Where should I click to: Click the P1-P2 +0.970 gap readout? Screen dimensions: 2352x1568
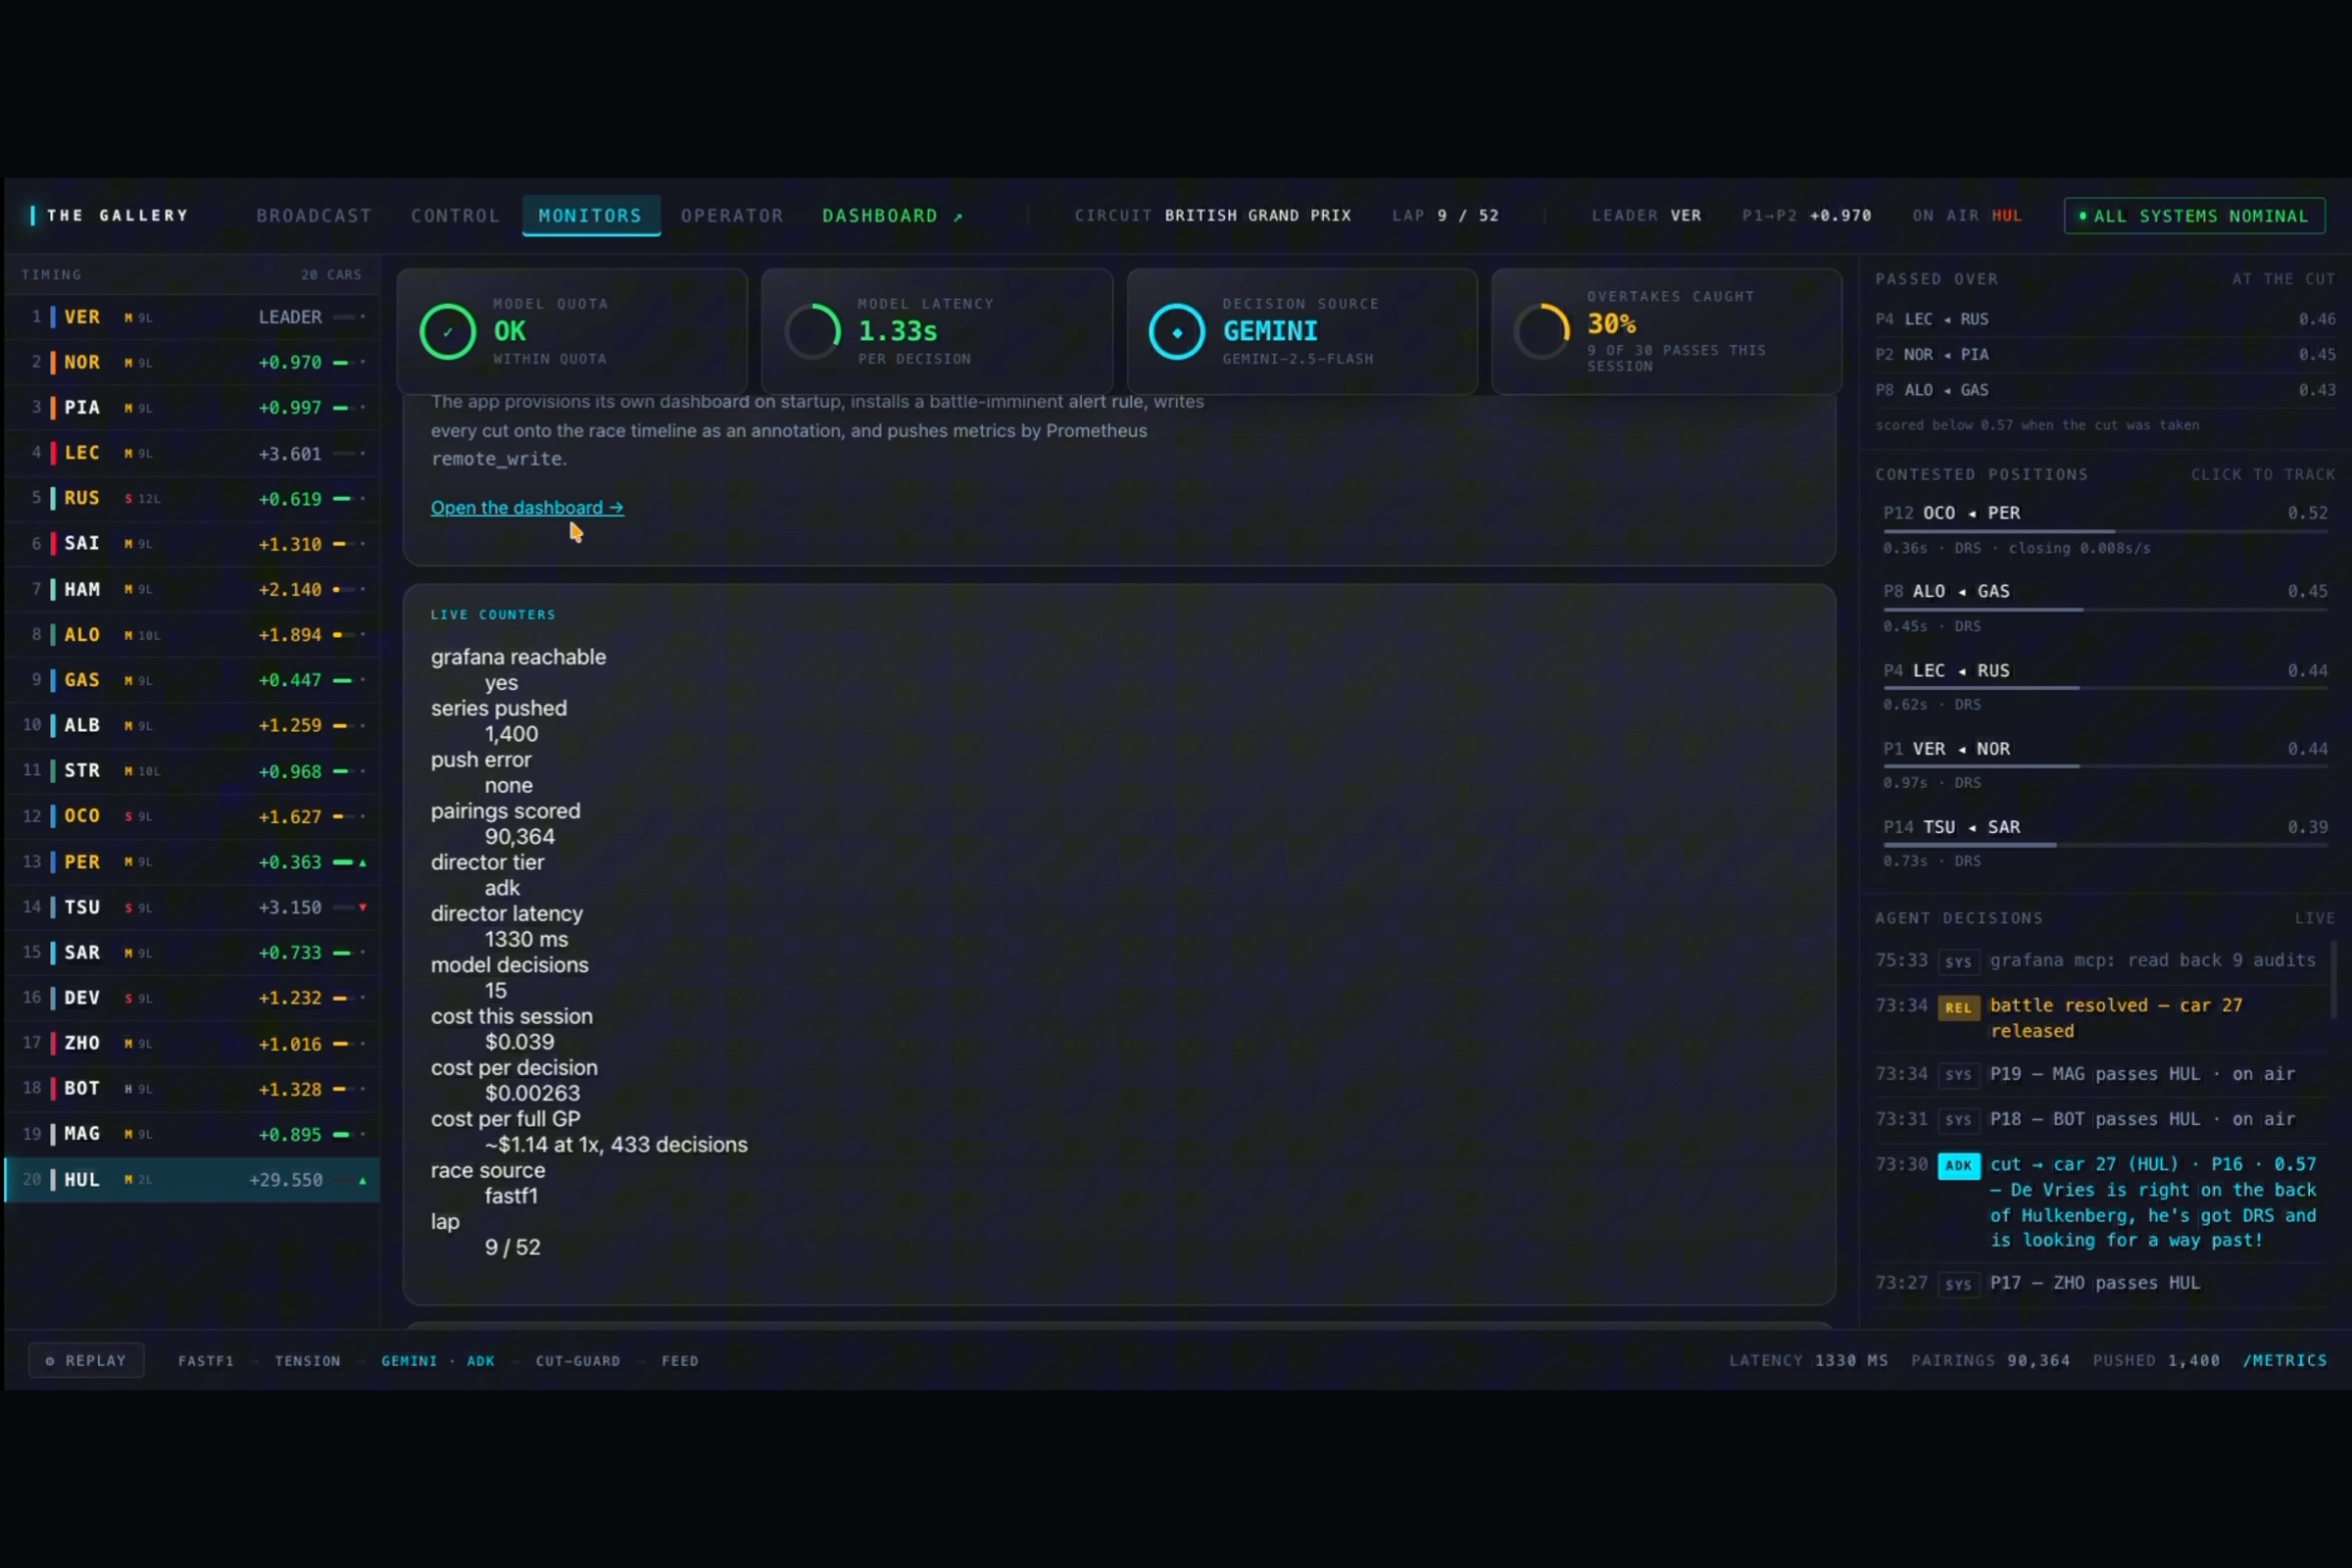(x=1806, y=215)
